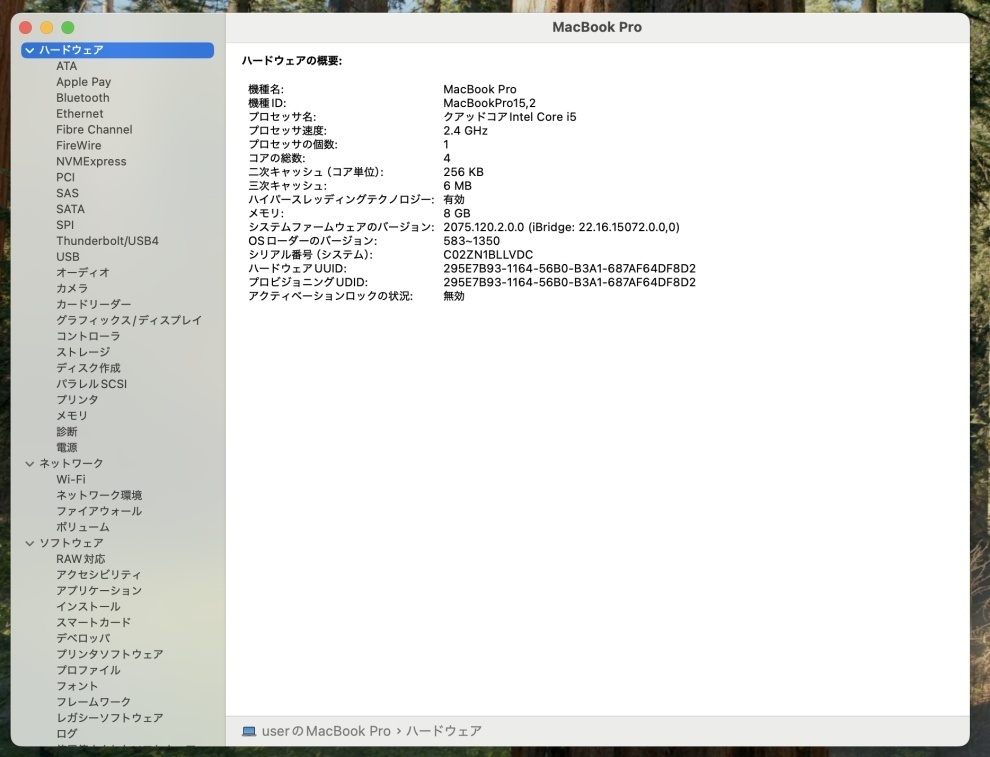Select ログ in the sidebar
The image size is (990, 757).
66,734
